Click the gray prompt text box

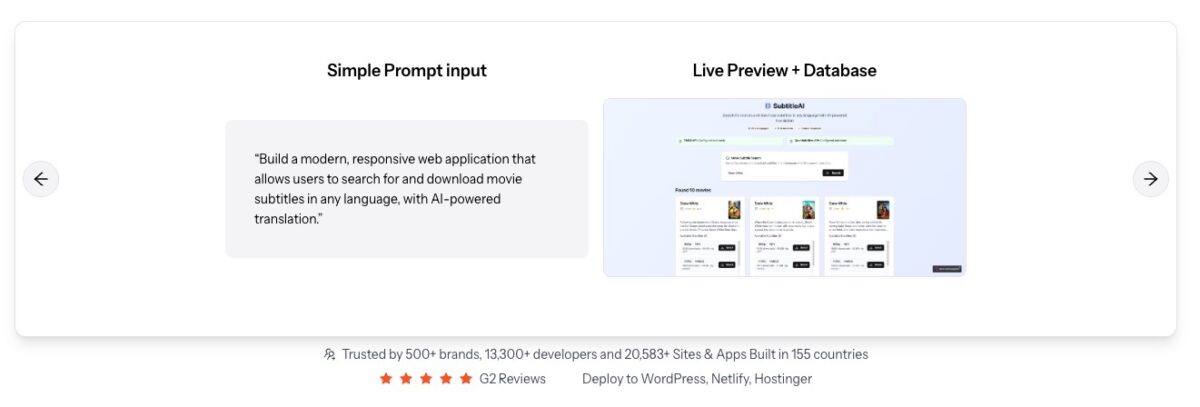pyautogui.click(x=407, y=189)
